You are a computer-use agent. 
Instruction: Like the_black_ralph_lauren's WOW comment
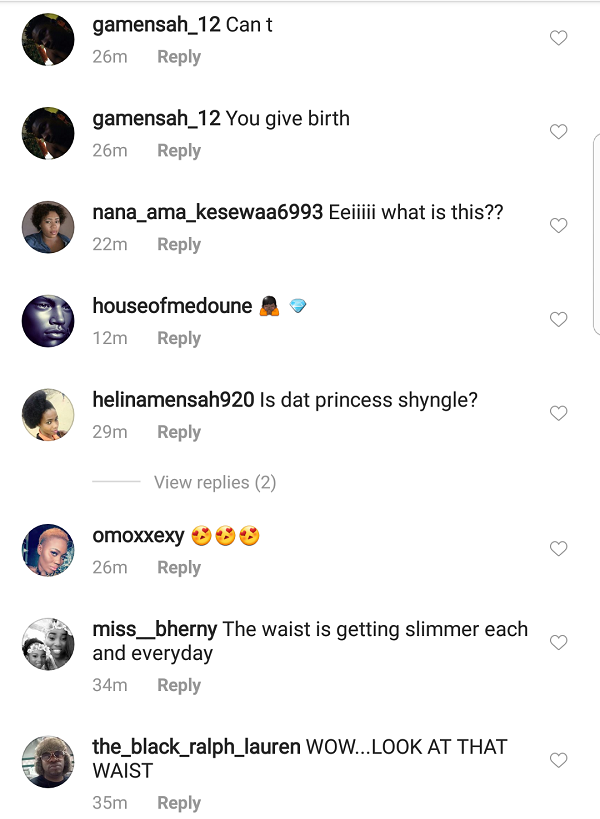click(x=558, y=760)
